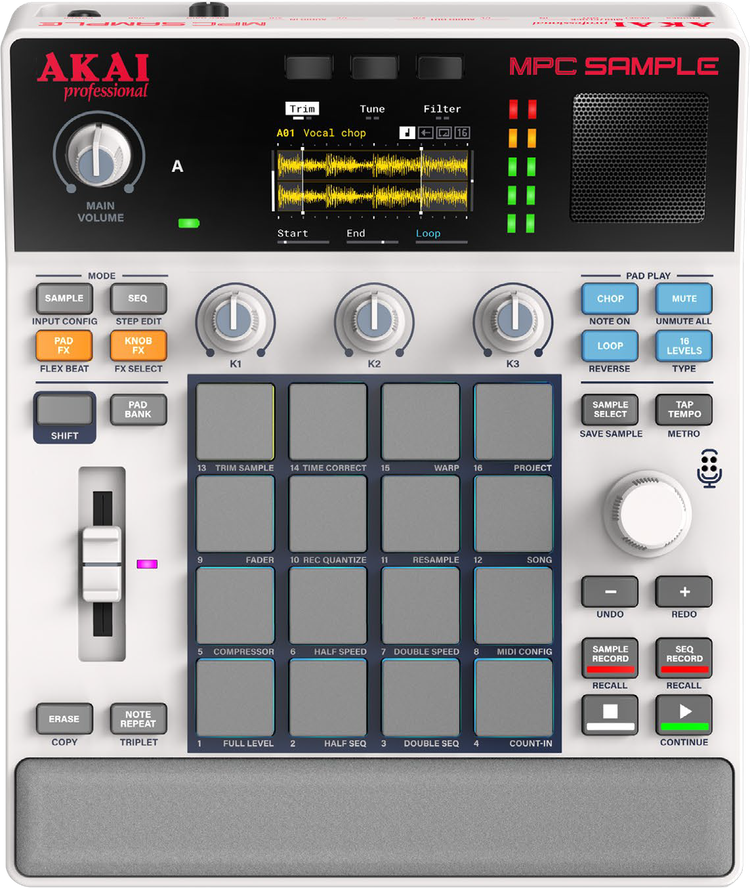Click the loop icon on display
This screenshot has width=750, height=888.
(x=444, y=133)
